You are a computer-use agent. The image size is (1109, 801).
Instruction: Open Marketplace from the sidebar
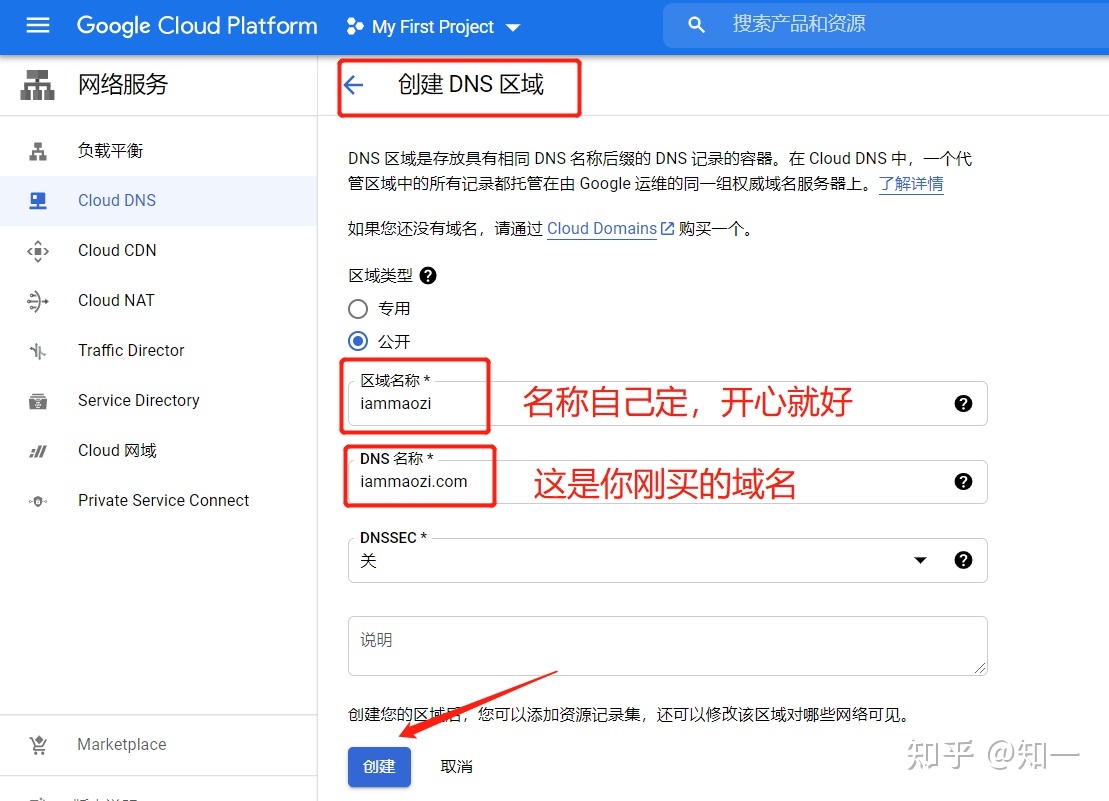[x=121, y=744]
